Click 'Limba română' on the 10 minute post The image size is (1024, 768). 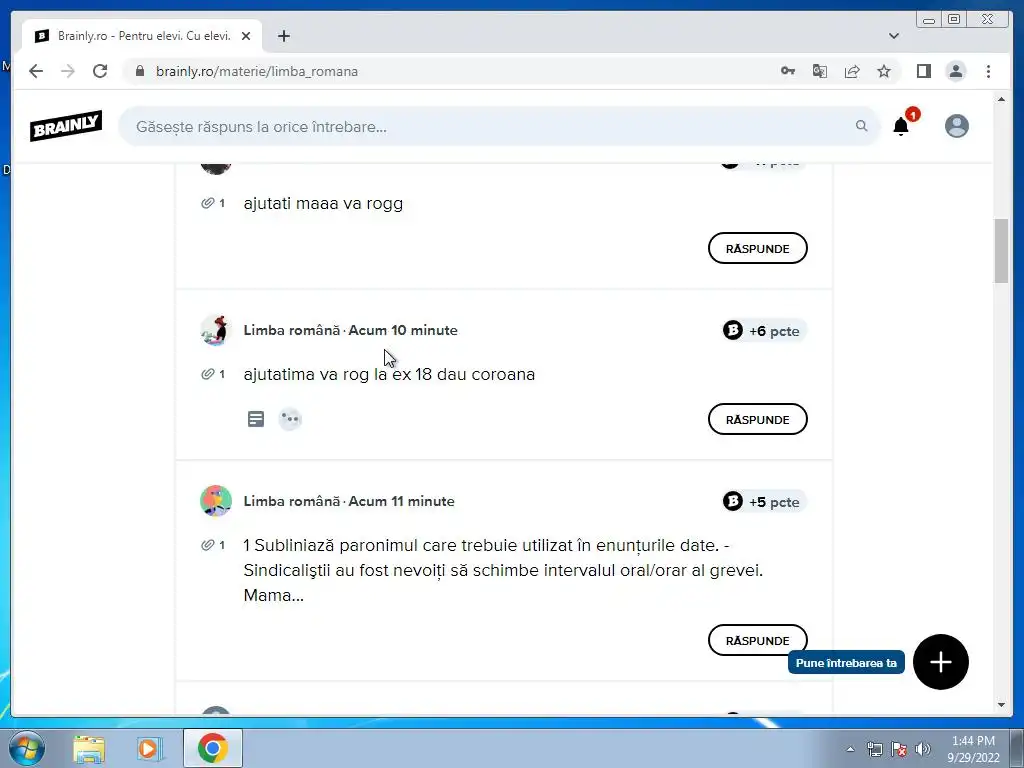pyautogui.click(x=291, y=330)
